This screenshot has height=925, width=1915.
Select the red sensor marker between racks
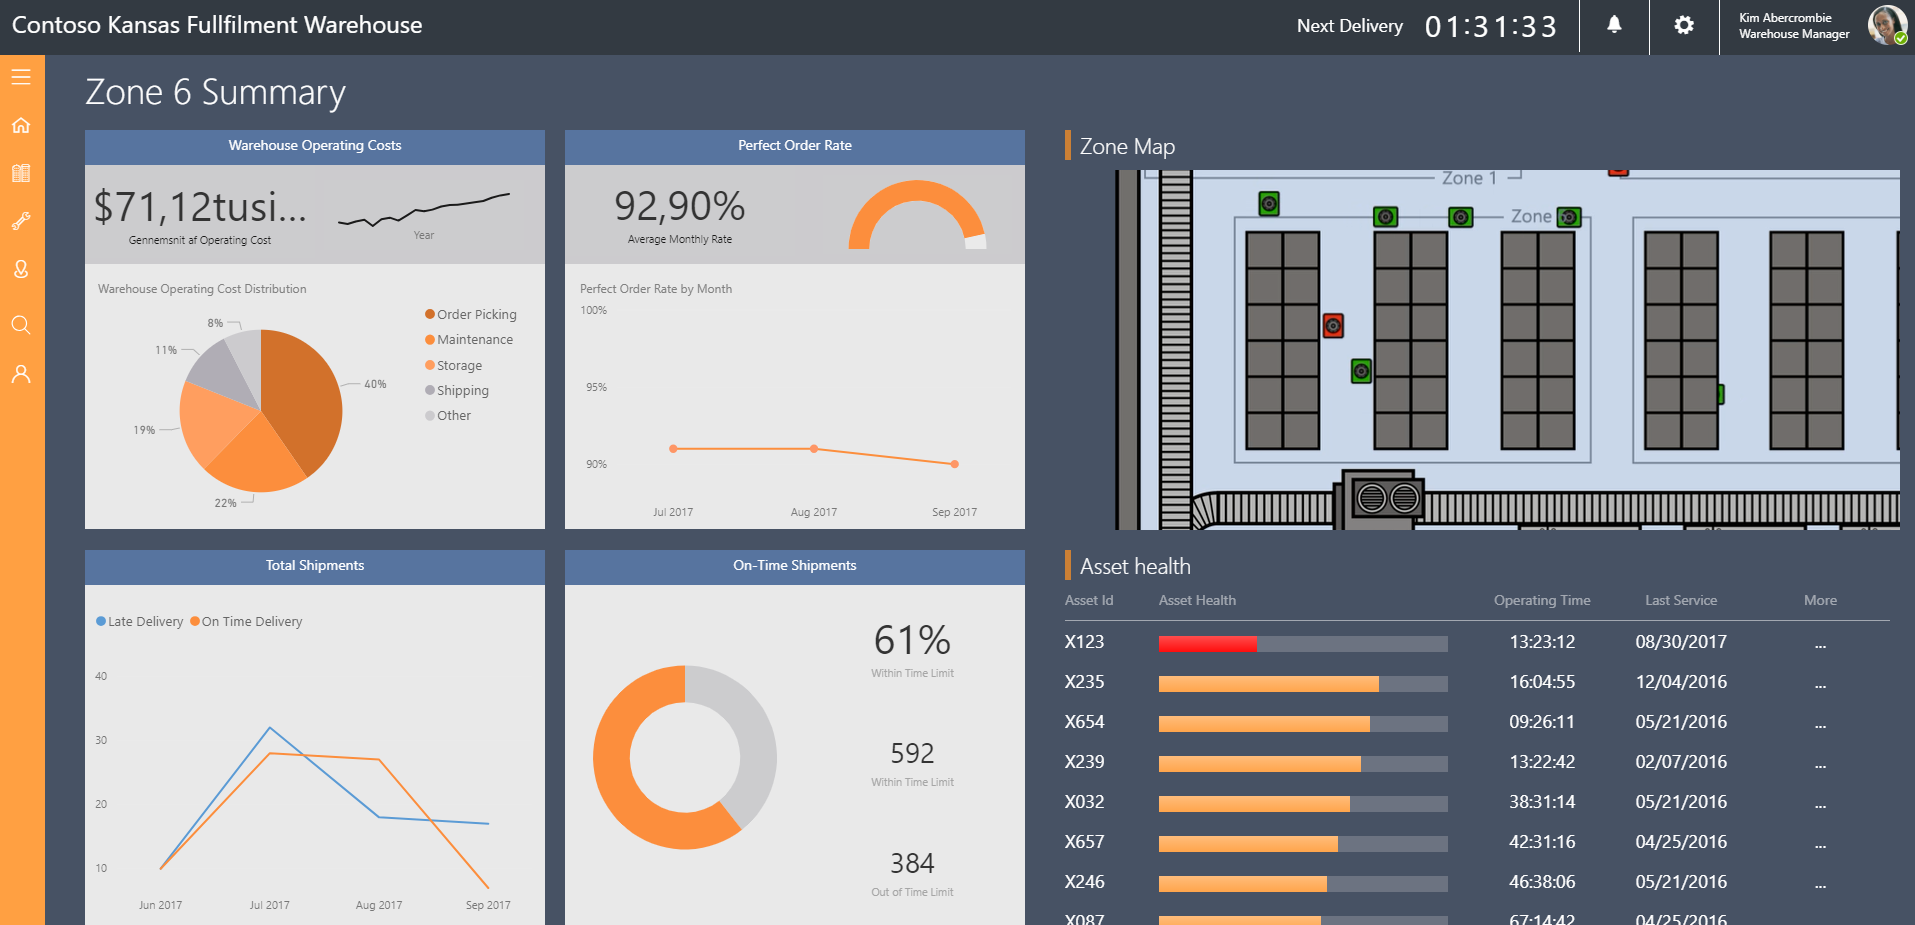coord(1333,326)
